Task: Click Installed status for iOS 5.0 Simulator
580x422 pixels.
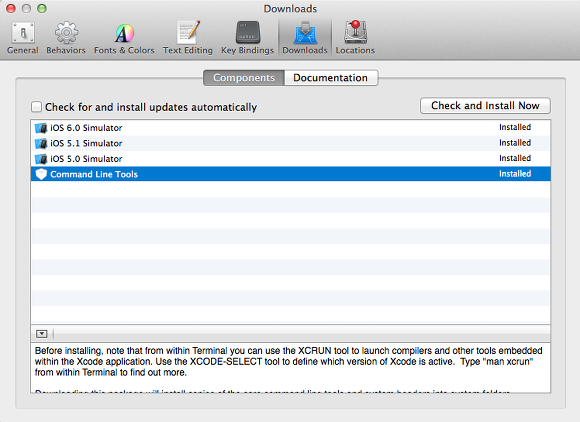Action: [x=515, y=158]
